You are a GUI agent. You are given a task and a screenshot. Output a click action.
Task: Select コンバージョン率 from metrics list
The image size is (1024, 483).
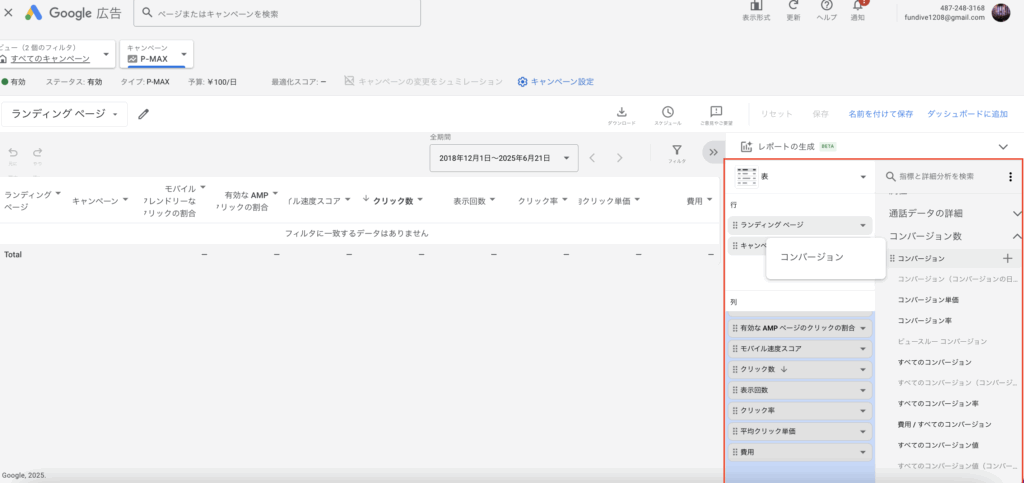click(924, 320)
